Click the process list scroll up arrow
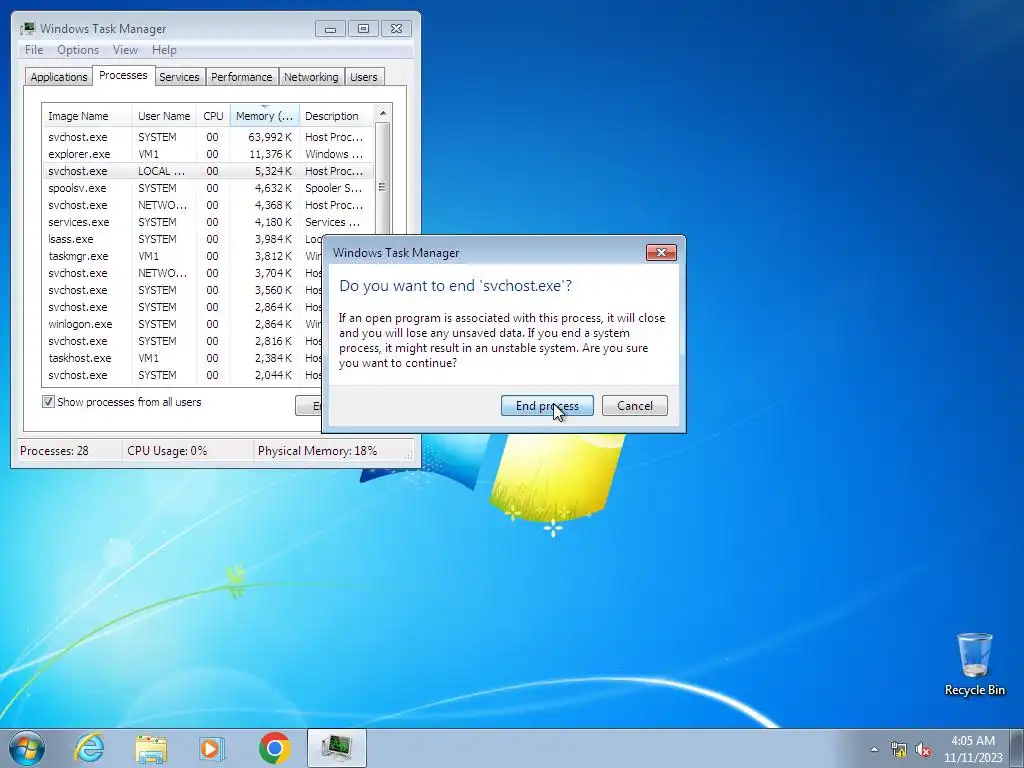 pyautogui.click(x=383, y=113)
